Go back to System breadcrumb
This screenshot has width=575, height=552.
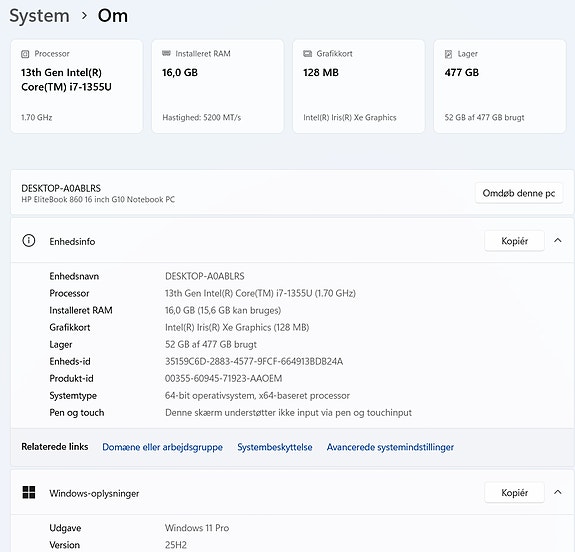click(x=39, y=16)
